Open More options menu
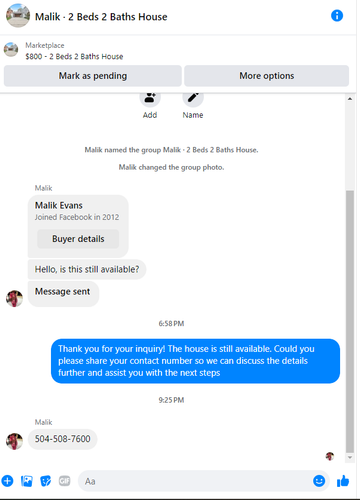 pos(267,76)
